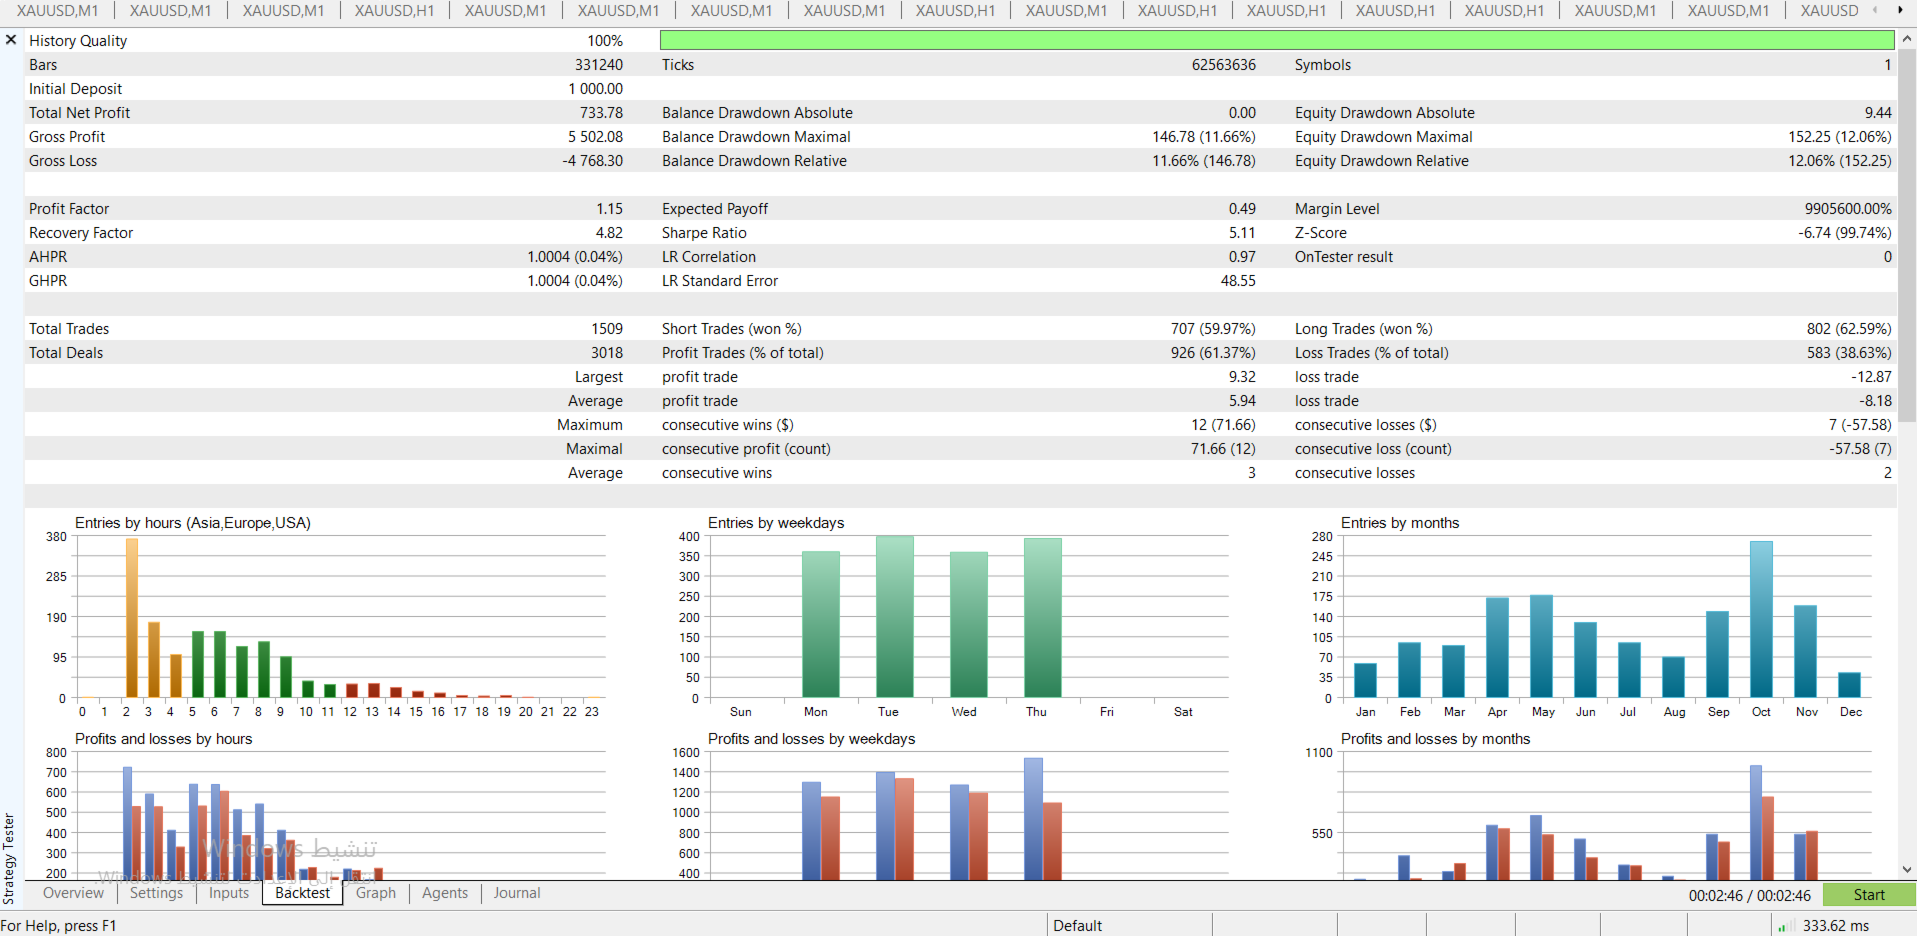The width and height of the screenshot is (1917, 936).
Task: Show the Graph tab
Action: tap(376, 893)
